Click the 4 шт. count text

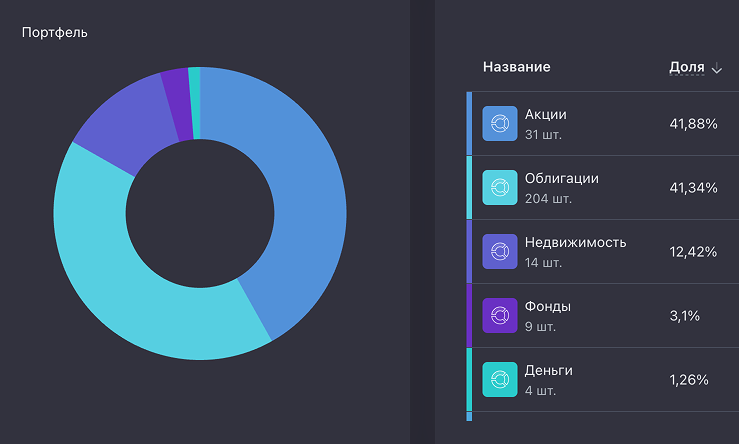pos(540,391)
